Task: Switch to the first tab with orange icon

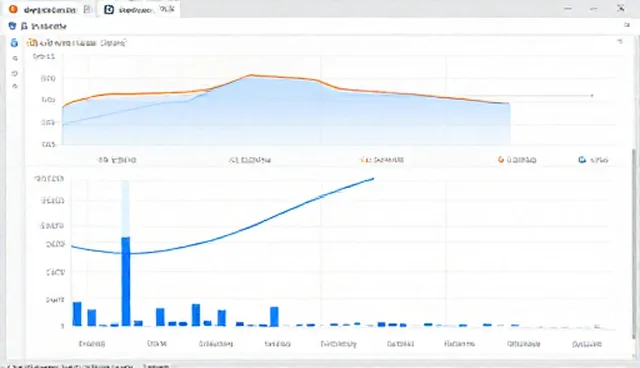Action: tap(49, 9)
